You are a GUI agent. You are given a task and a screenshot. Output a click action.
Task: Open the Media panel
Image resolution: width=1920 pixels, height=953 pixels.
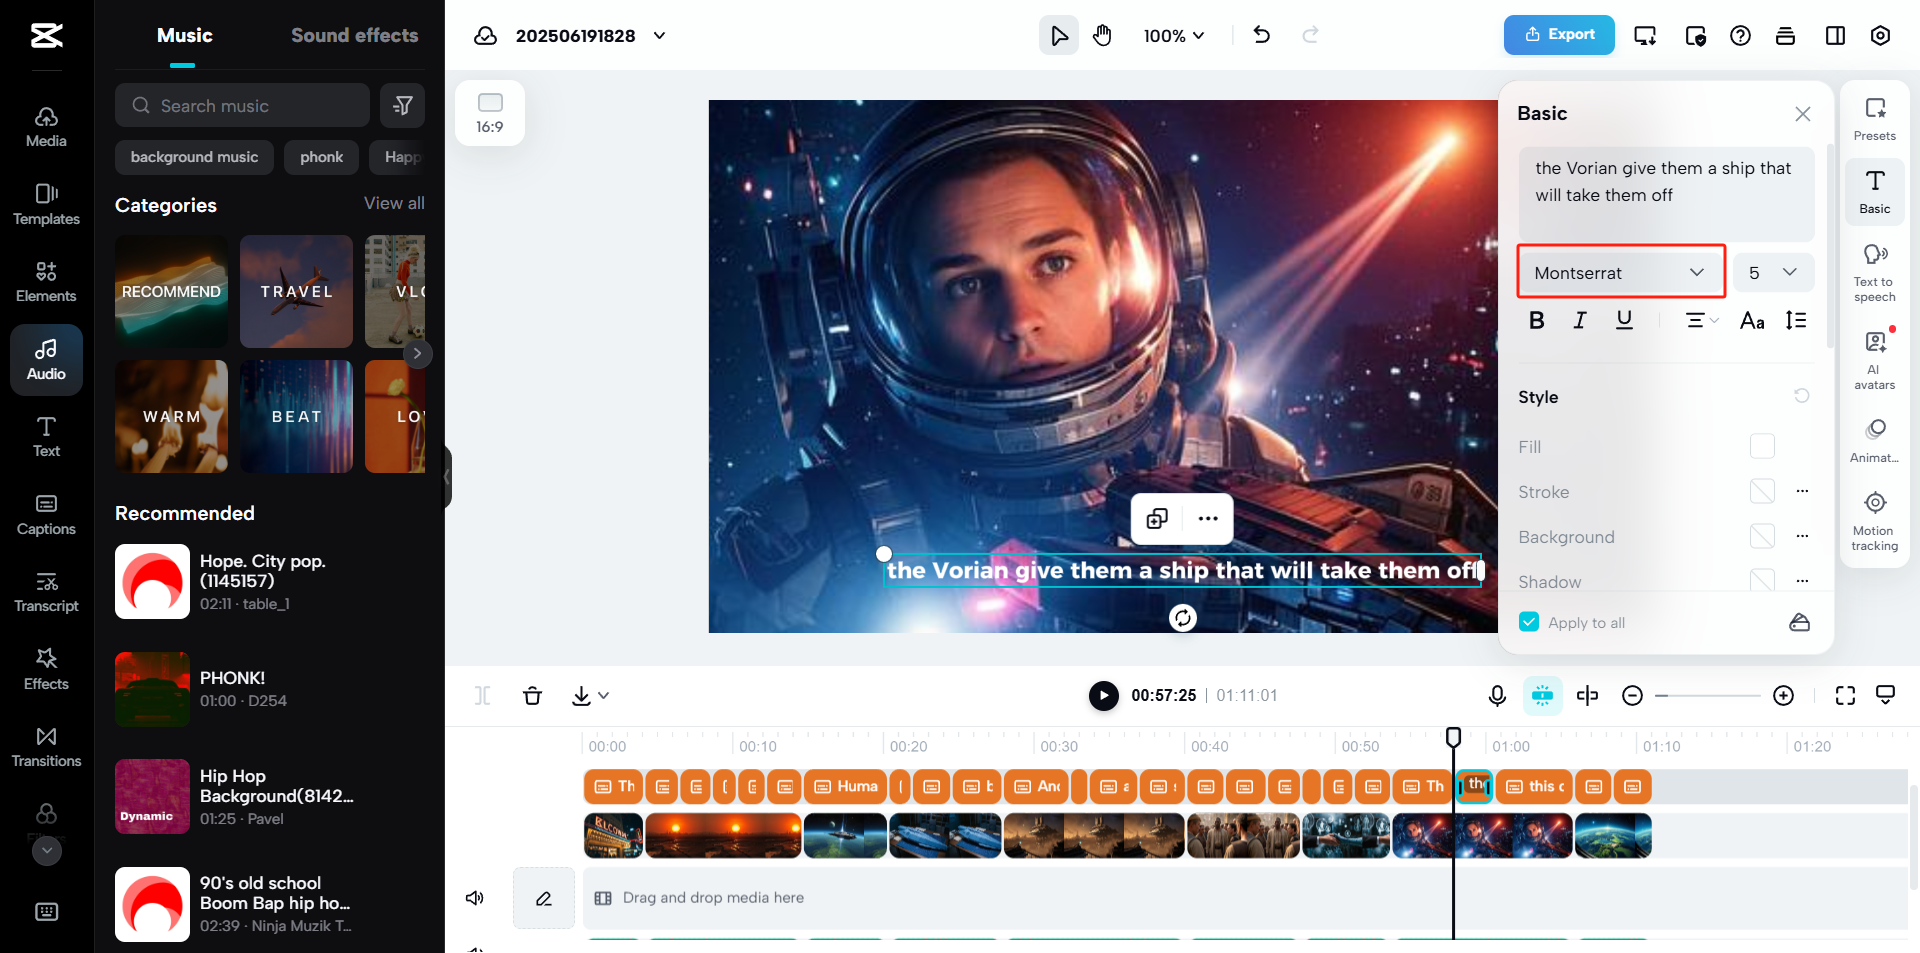point(46,127)
